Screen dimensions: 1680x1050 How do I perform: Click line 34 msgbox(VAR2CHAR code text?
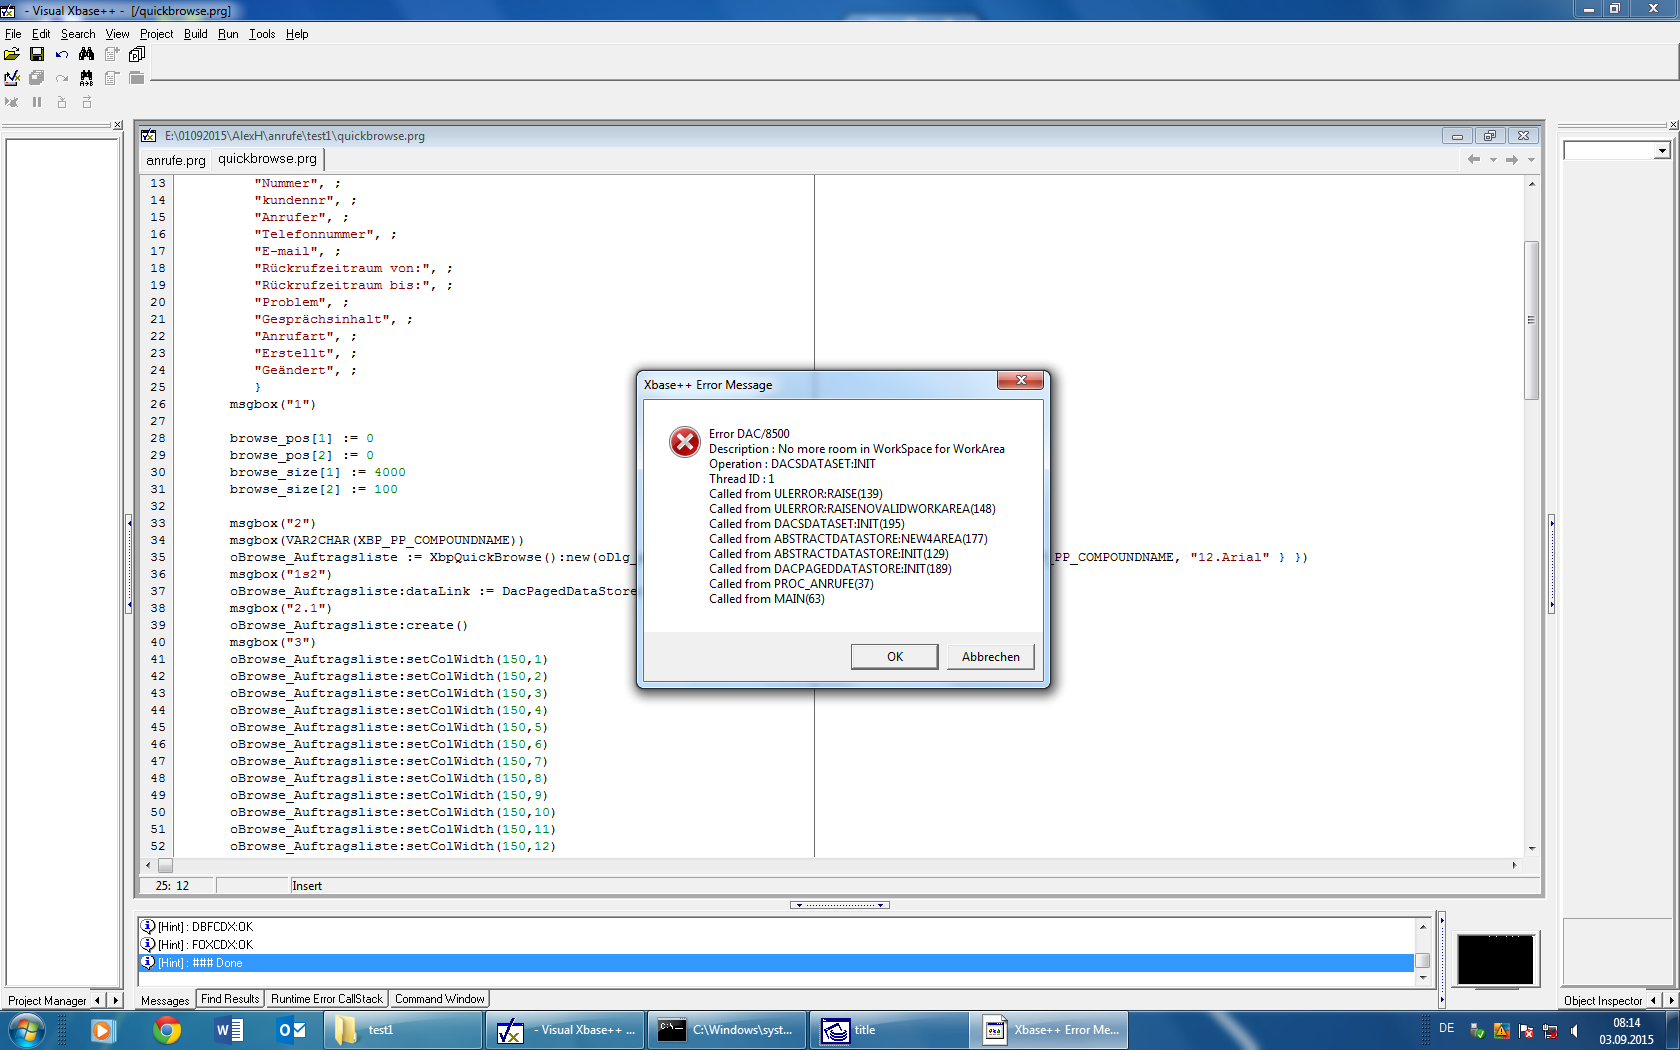click(376, 540)
